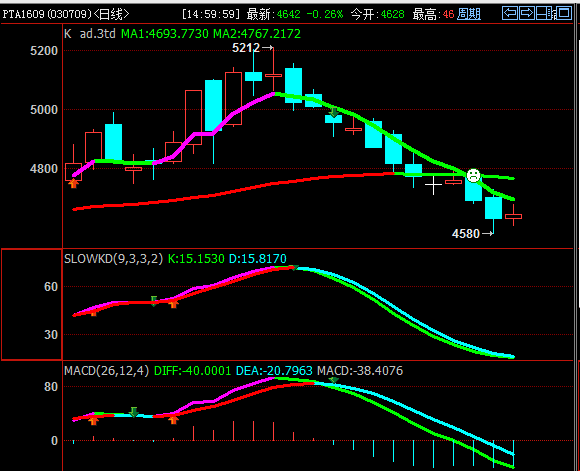580x471 pixels.
Task: Click the MA2:4767.2172 moving average label
Action: point(257,34)
